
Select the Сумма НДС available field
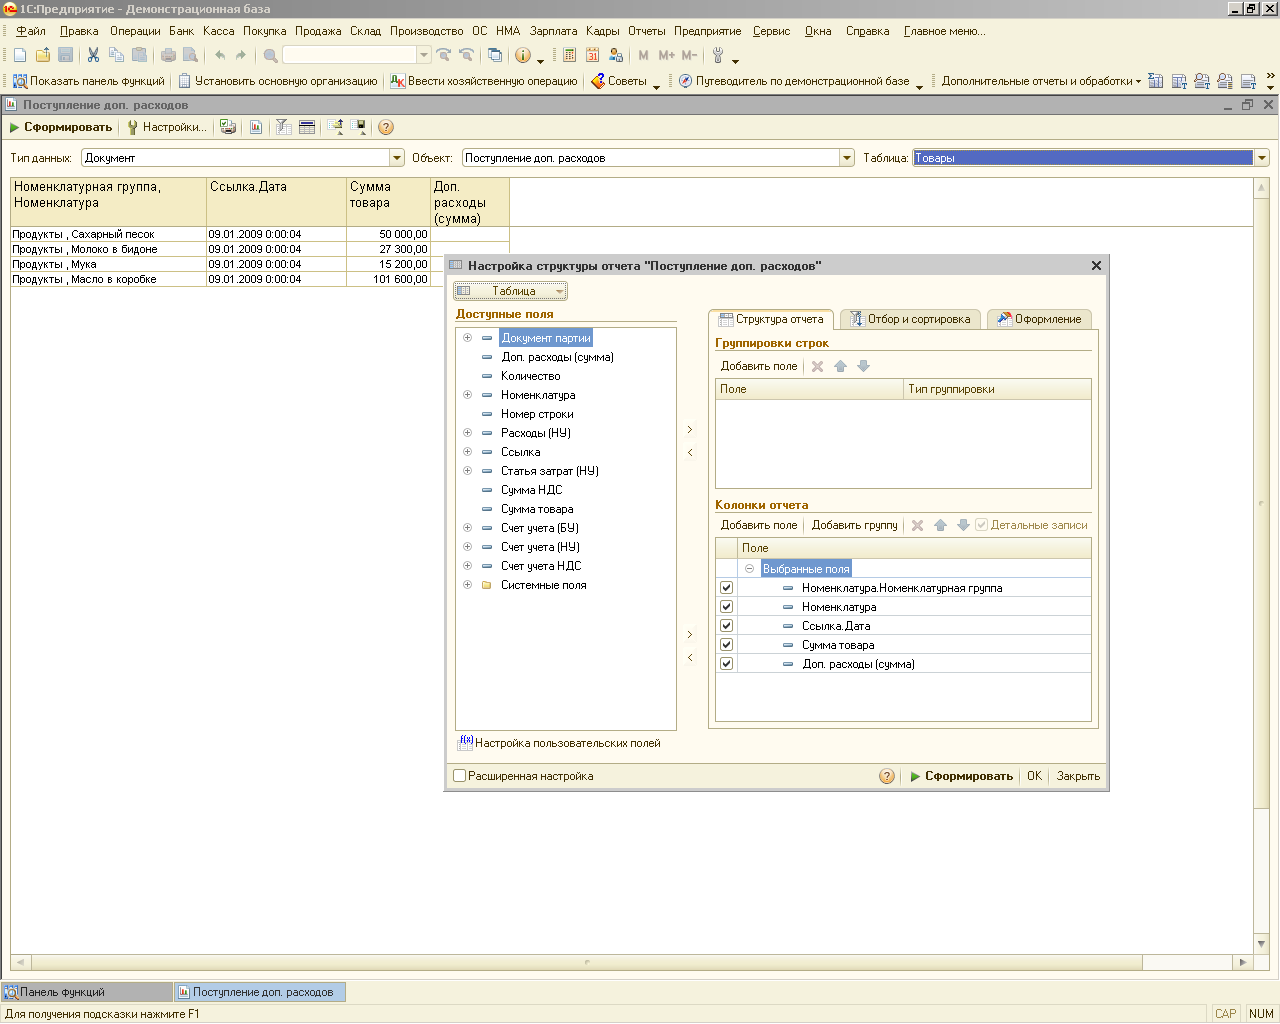[x=531, y=490]
